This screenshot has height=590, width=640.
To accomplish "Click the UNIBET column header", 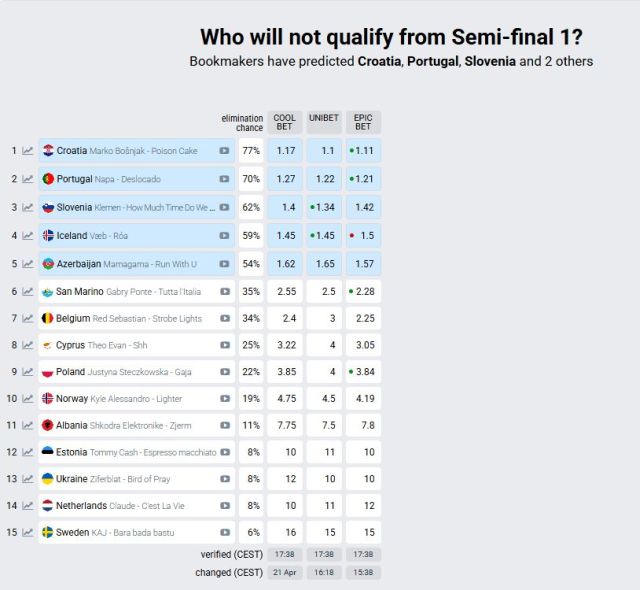I will pos(324,118).
